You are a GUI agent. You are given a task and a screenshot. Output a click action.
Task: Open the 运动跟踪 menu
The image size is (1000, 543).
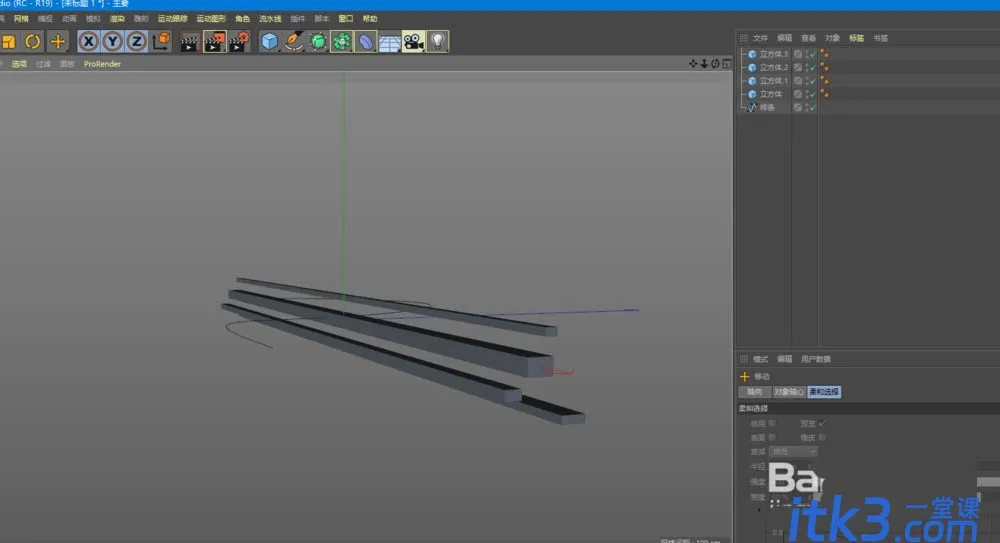173,19
